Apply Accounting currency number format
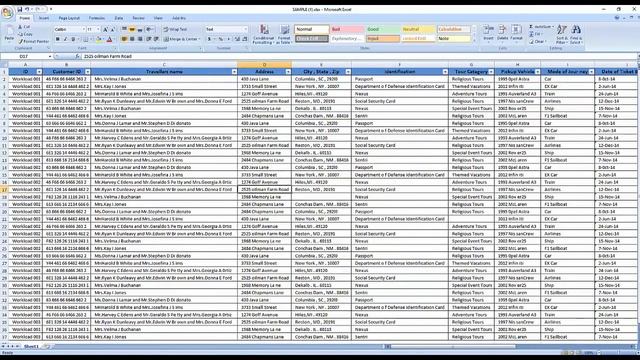Image resolution: width=640 pixels, height=360 pixels. (x=210, y=39)
